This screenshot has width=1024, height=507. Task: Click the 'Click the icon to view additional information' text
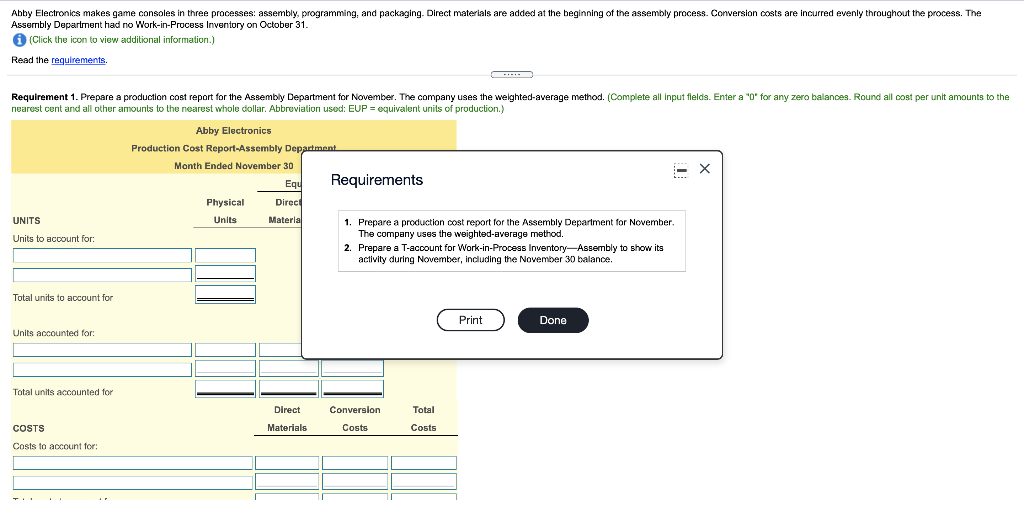(121, 40)
